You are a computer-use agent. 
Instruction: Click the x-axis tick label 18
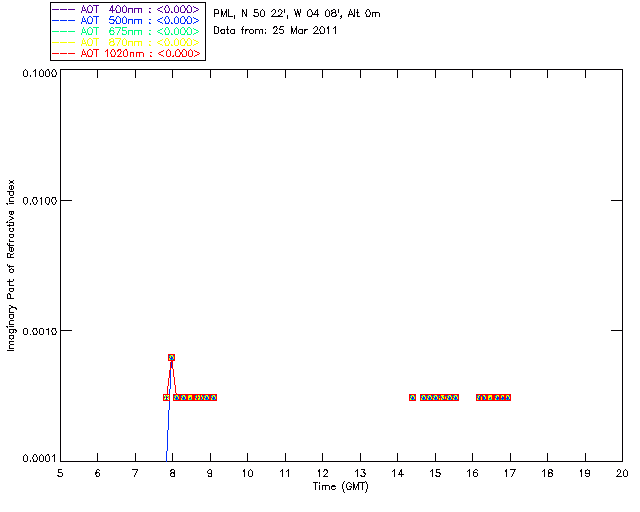coord(547,473)
